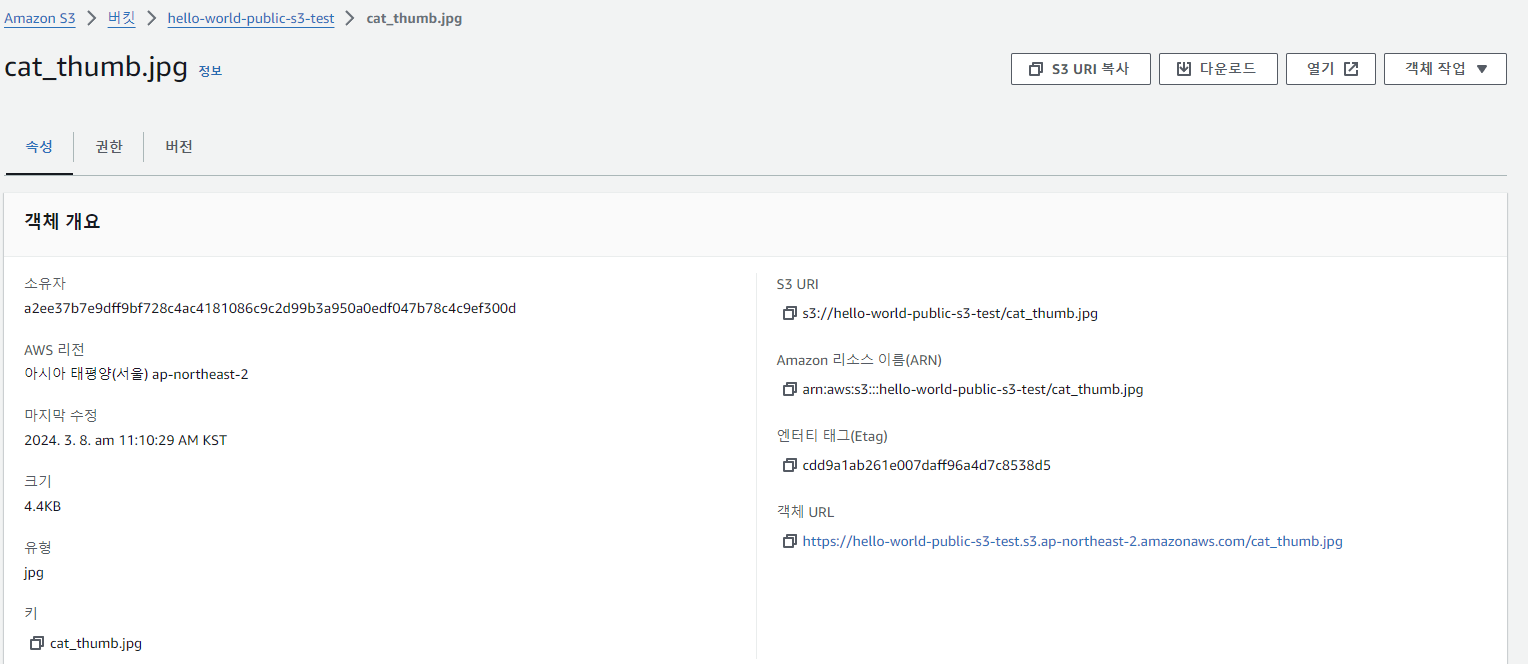Go to 버킷 breadcrumb link
The image size is (1528, 664).
tap(121, 18)
